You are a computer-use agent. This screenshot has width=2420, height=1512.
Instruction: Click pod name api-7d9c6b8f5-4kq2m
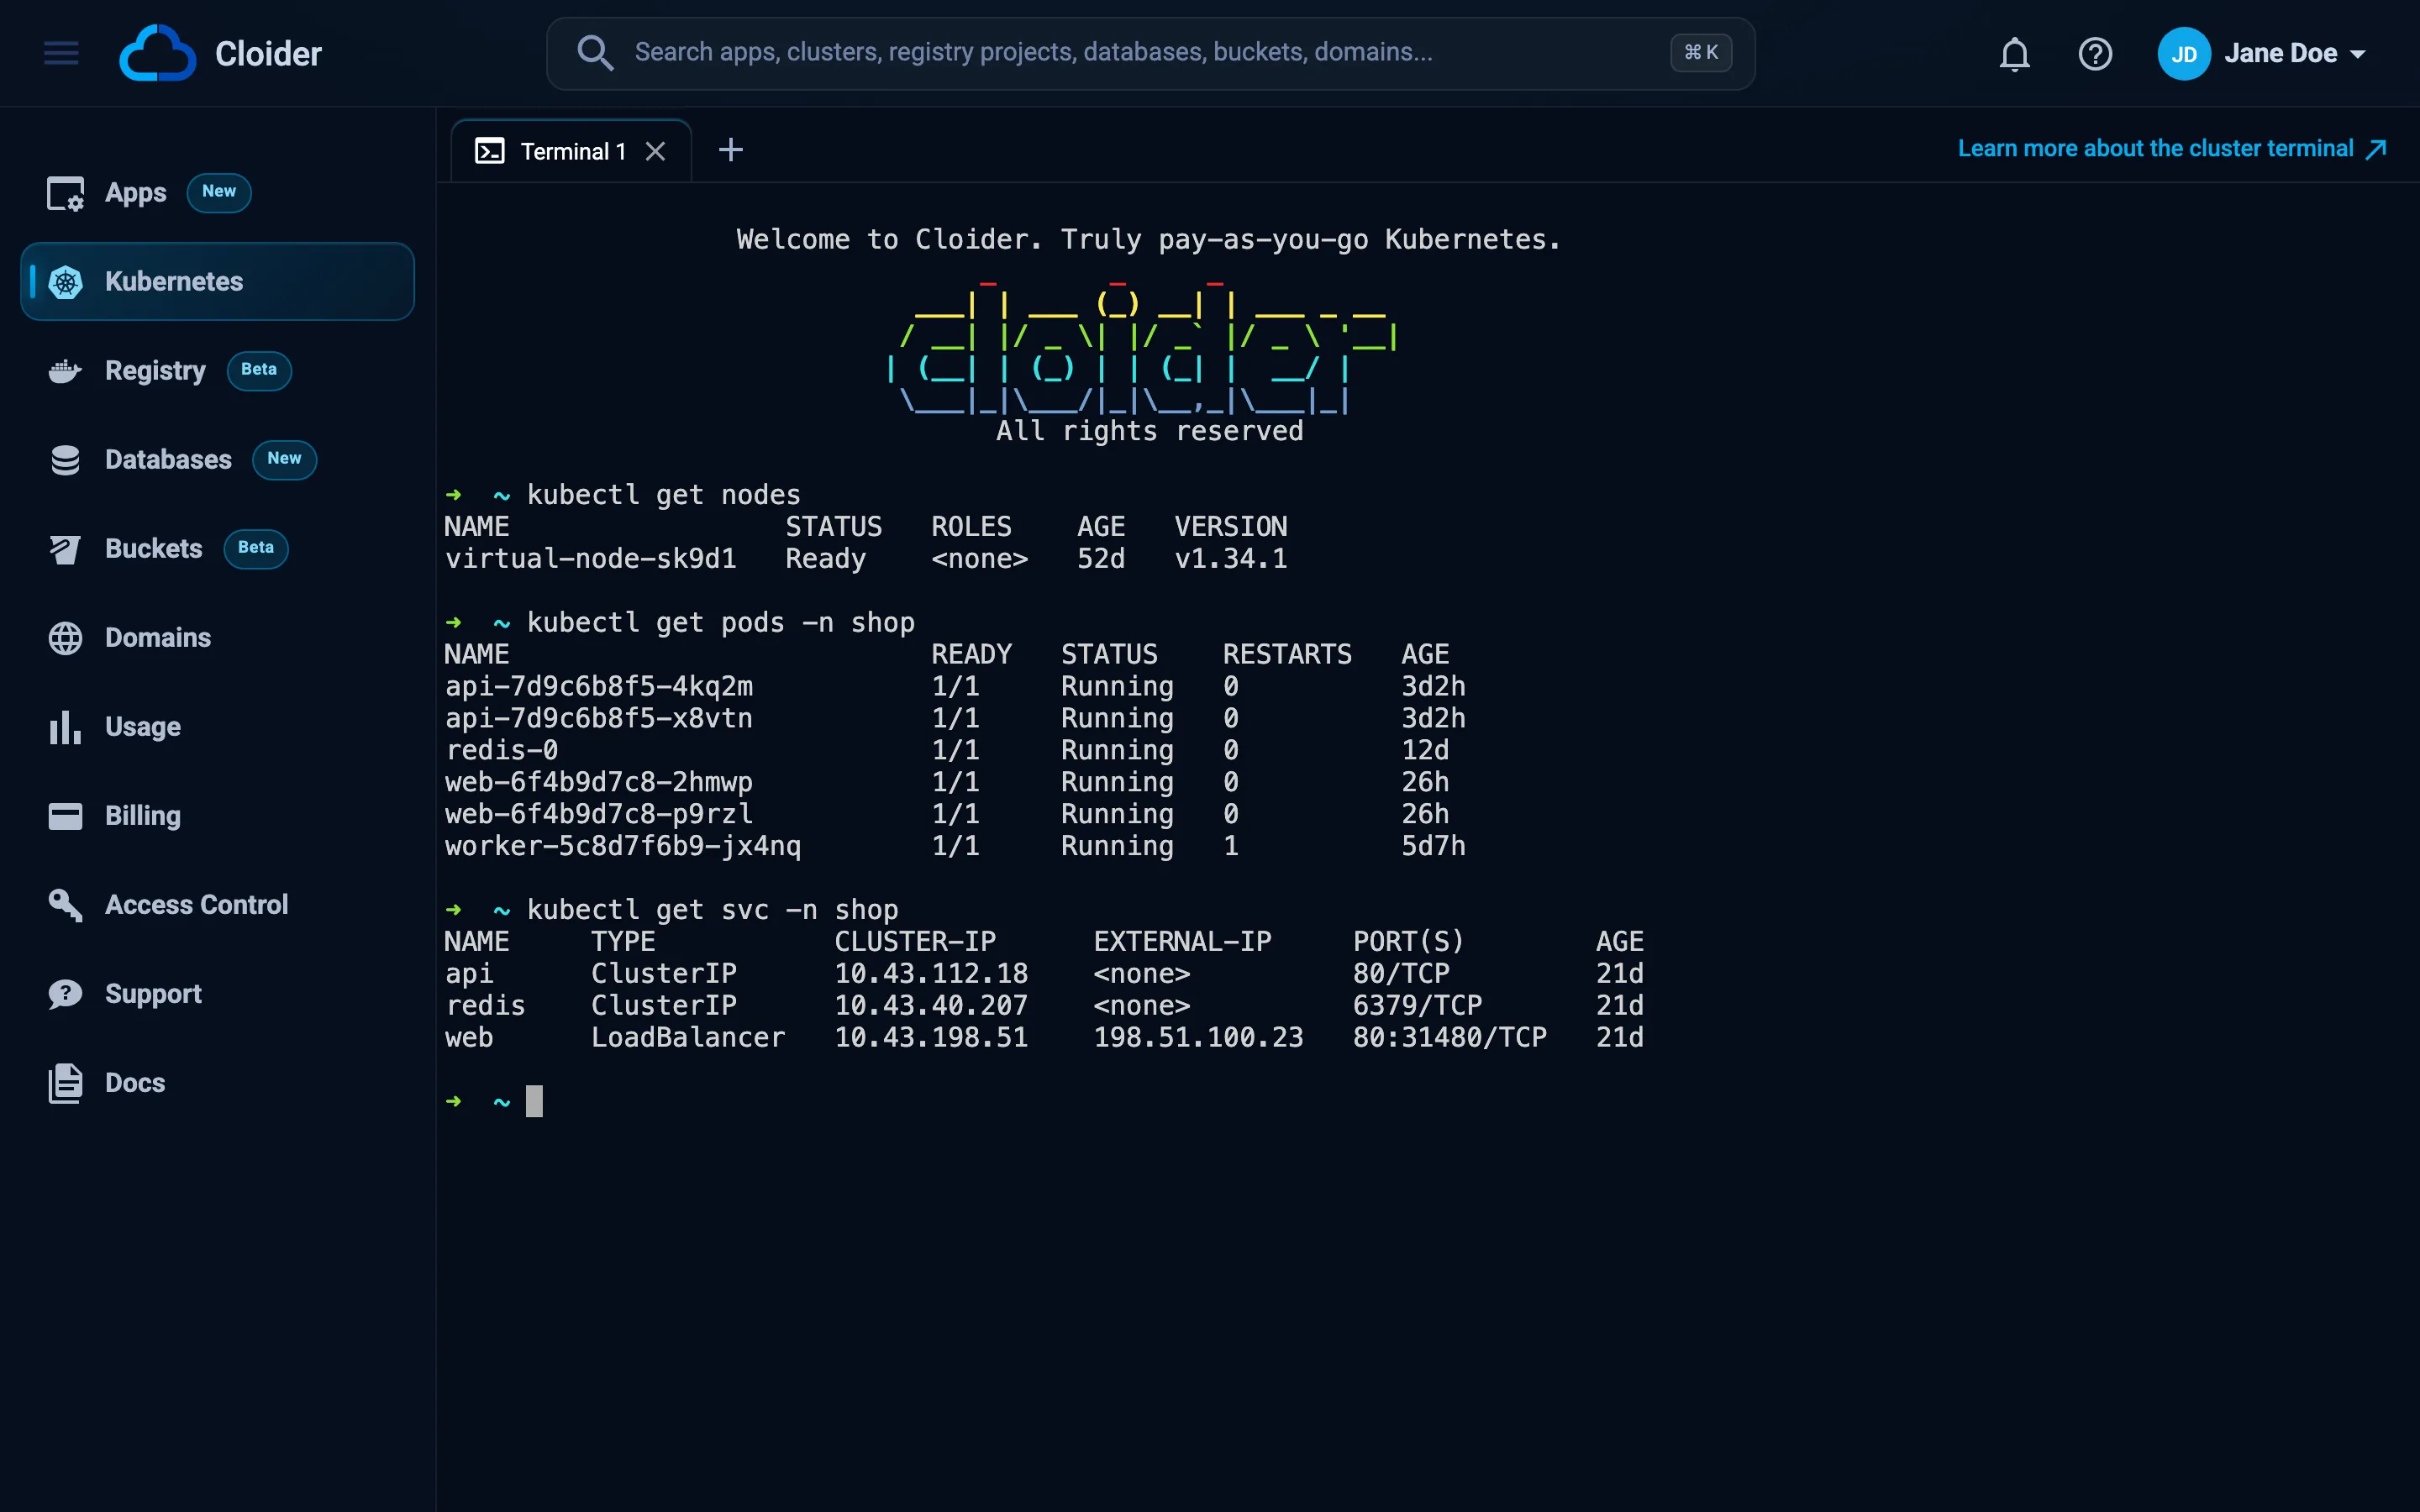(x=599, y=686)
